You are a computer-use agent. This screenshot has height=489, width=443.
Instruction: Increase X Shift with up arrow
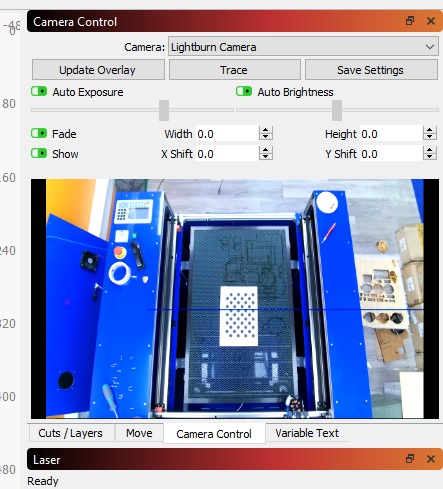click(266, 150)
